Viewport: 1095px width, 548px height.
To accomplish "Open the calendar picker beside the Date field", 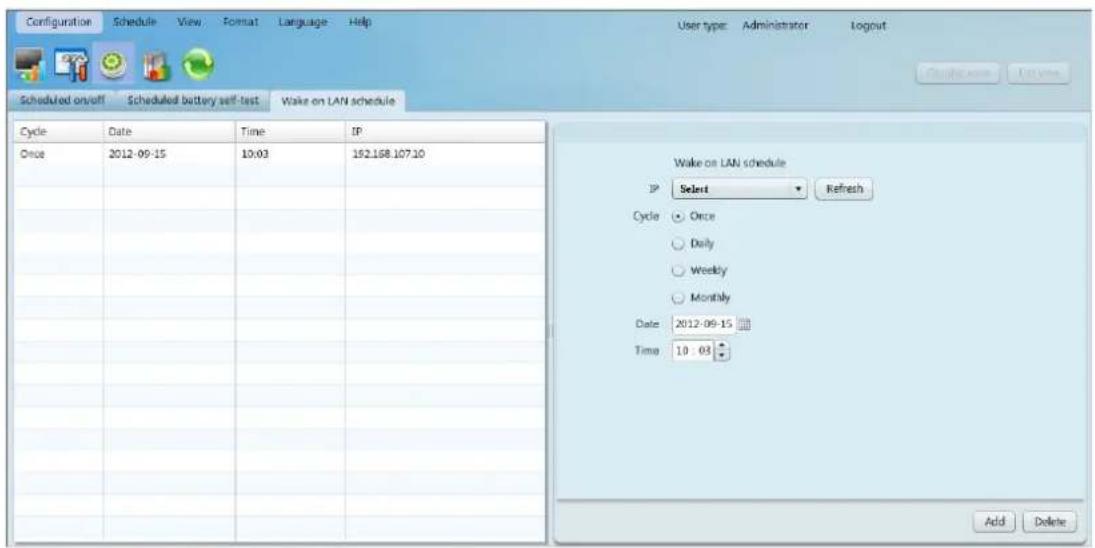I will [744, 324].
